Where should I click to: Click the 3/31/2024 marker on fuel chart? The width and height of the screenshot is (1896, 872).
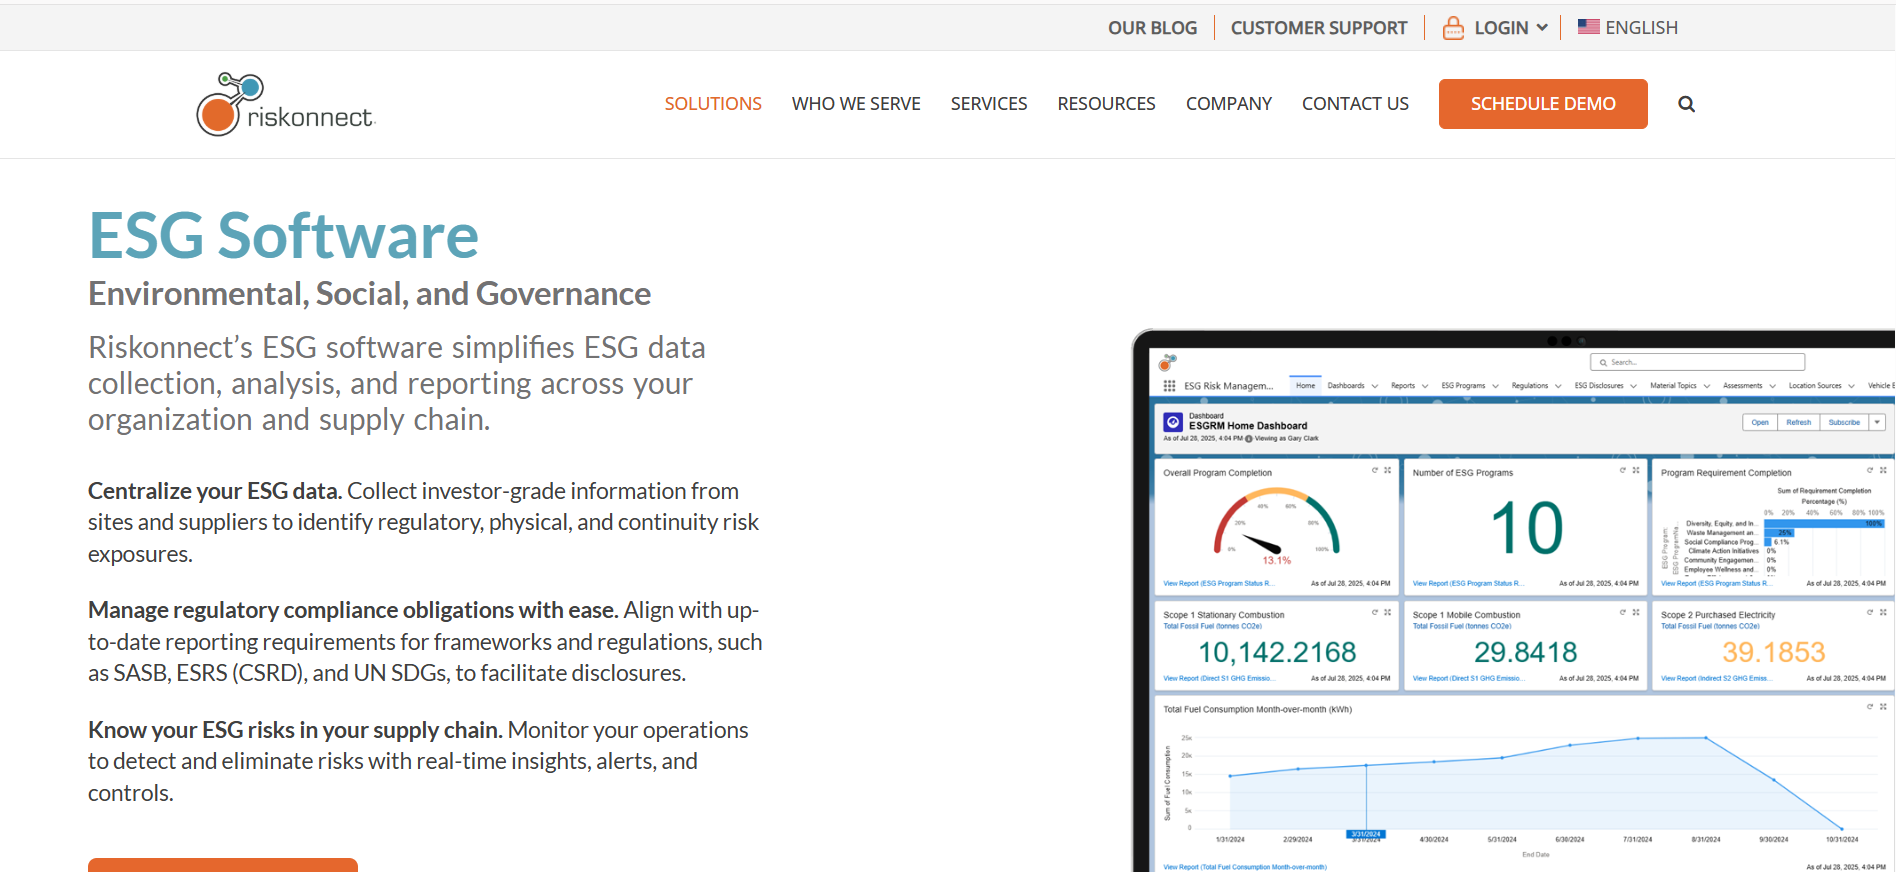[x=1366, y=834]
